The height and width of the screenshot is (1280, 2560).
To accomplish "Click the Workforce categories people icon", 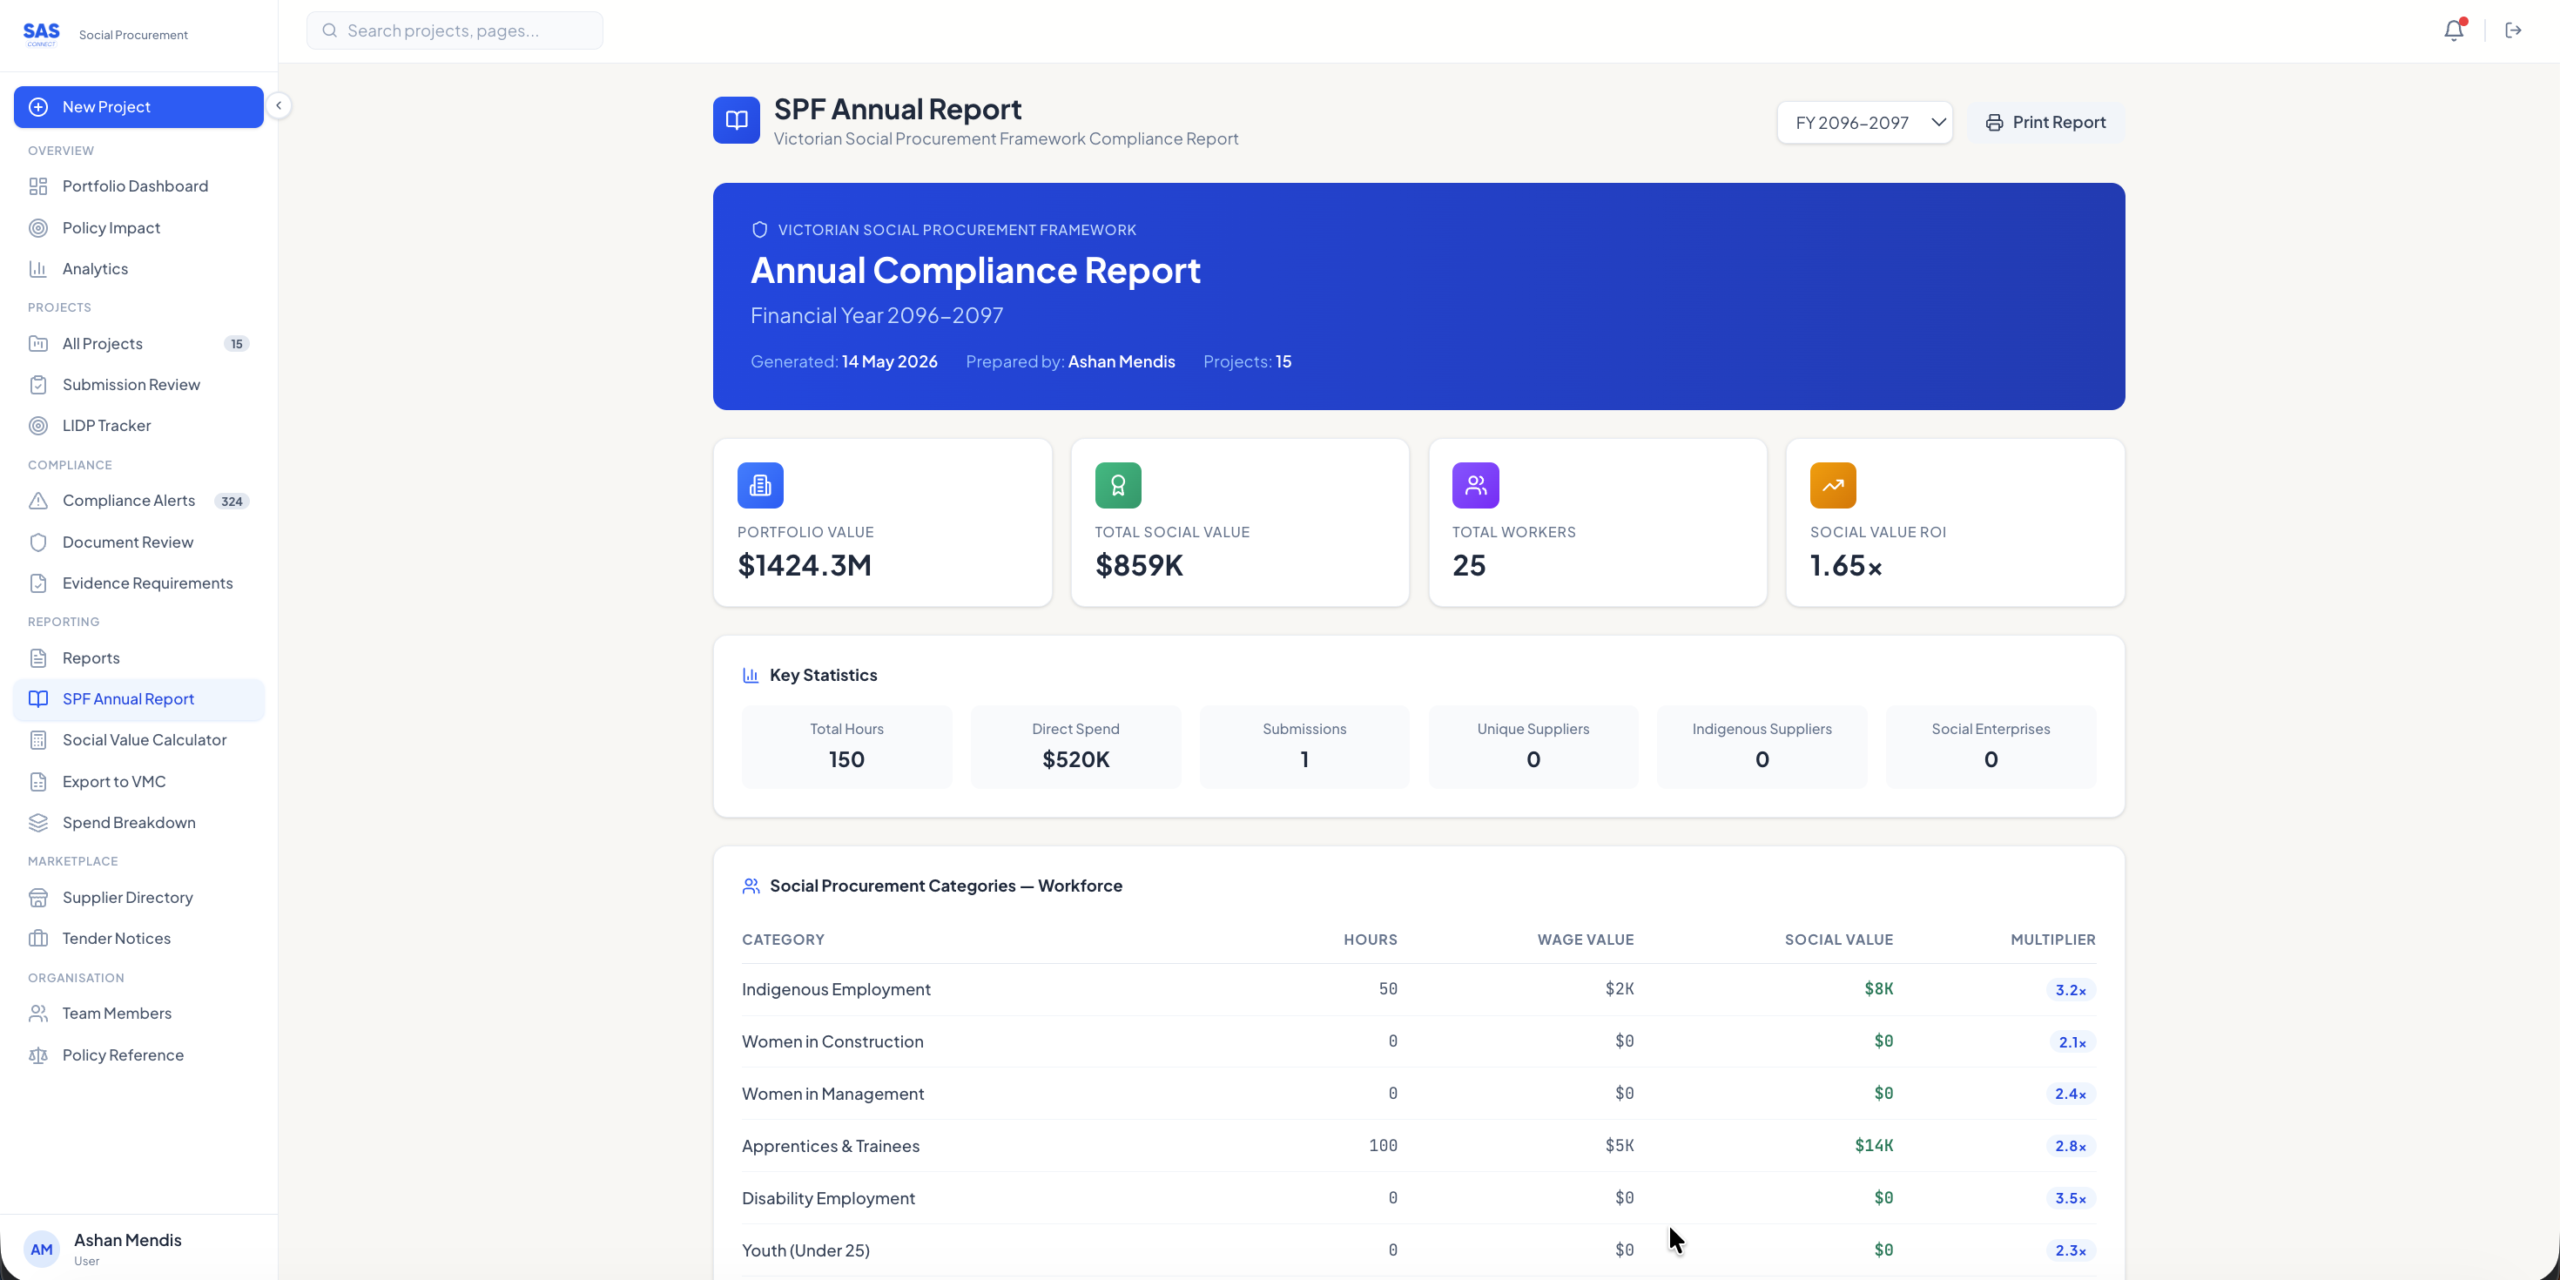I will [x=751, y=886].
